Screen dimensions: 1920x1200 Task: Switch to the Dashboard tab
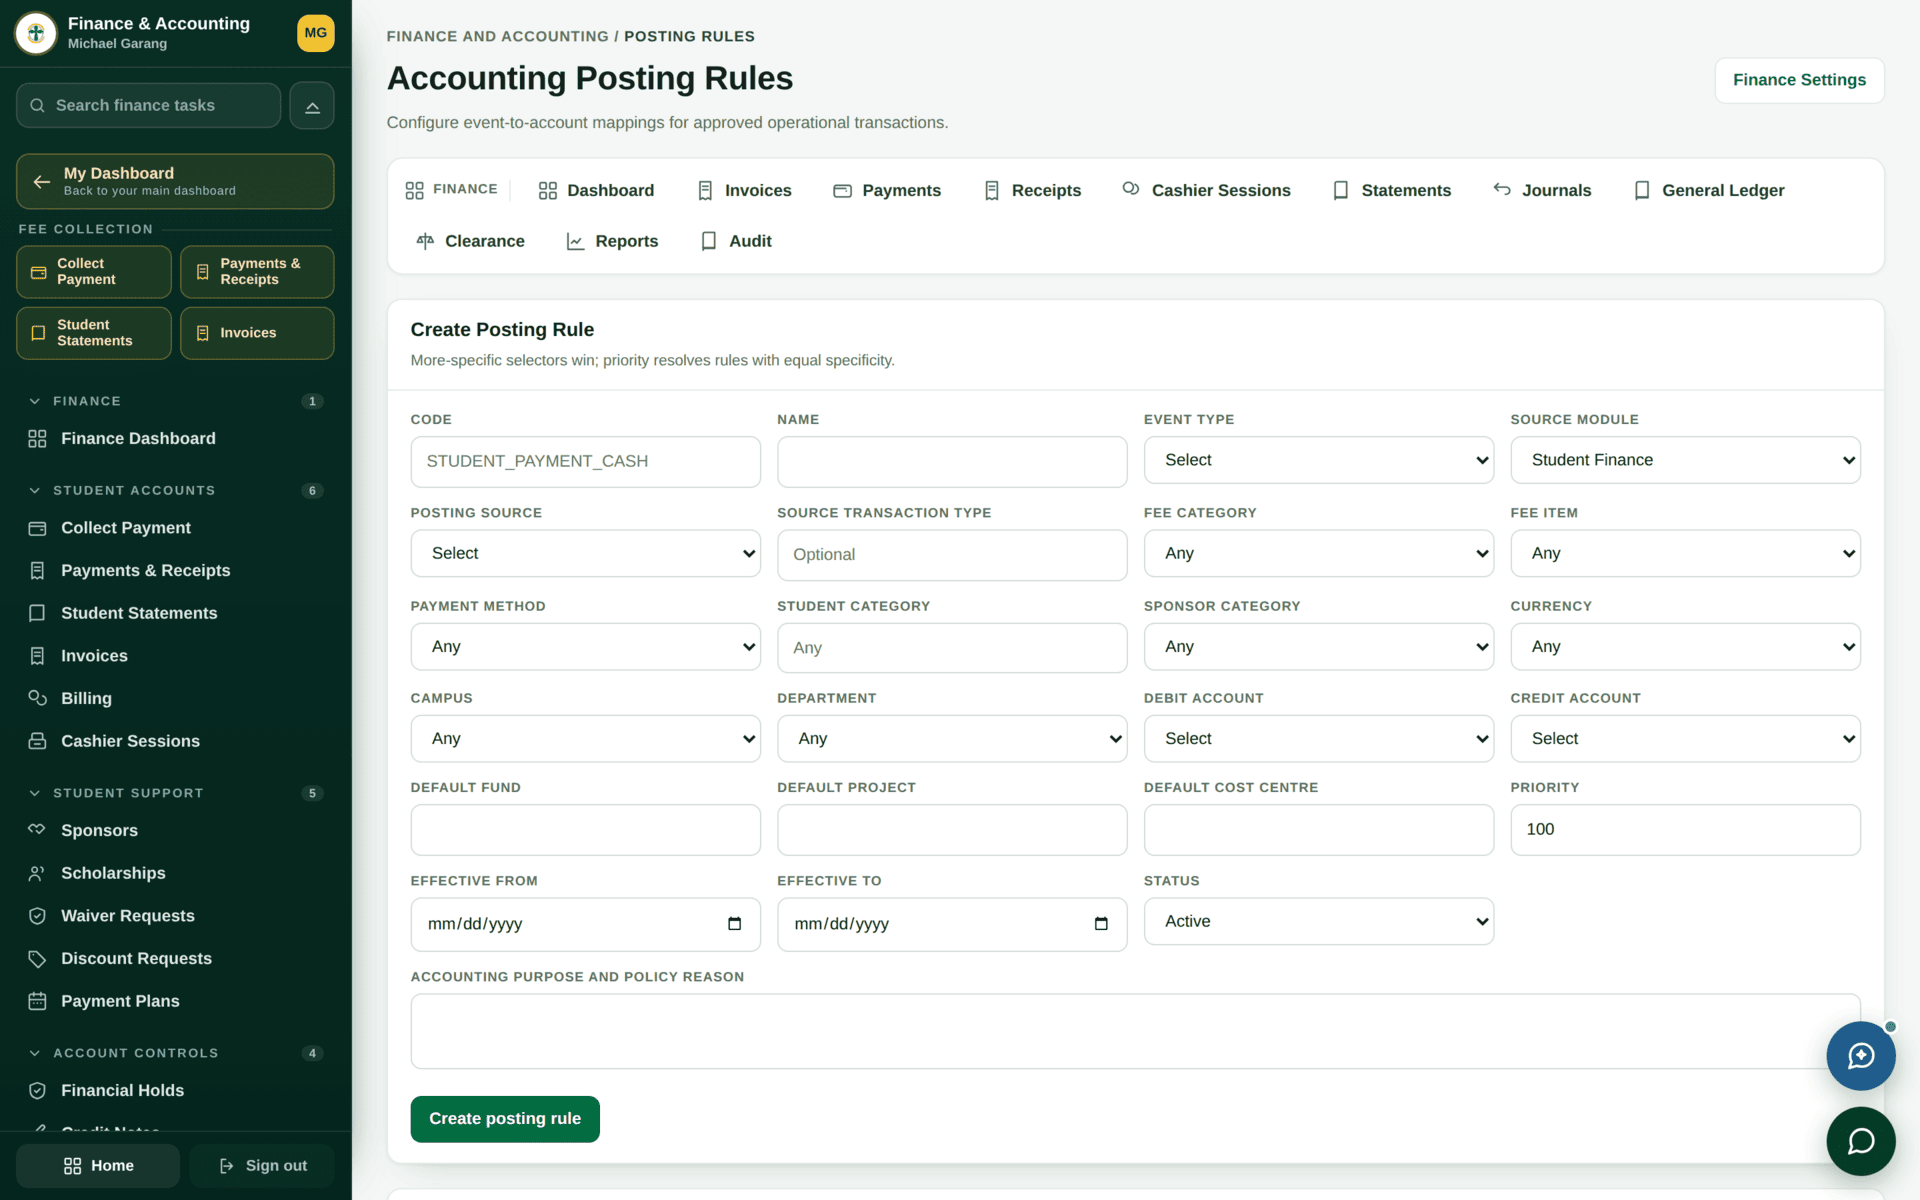pos(596,190)
